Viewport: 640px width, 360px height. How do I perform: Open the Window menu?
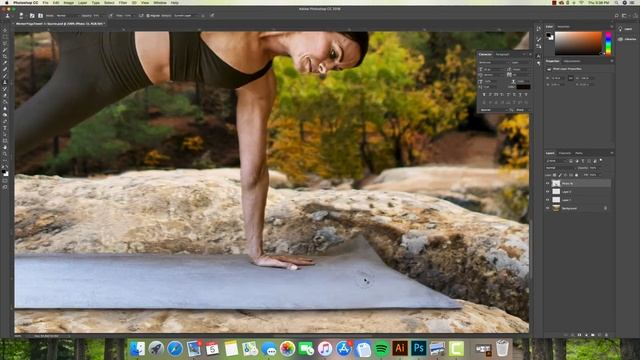(x=160, y=2)
